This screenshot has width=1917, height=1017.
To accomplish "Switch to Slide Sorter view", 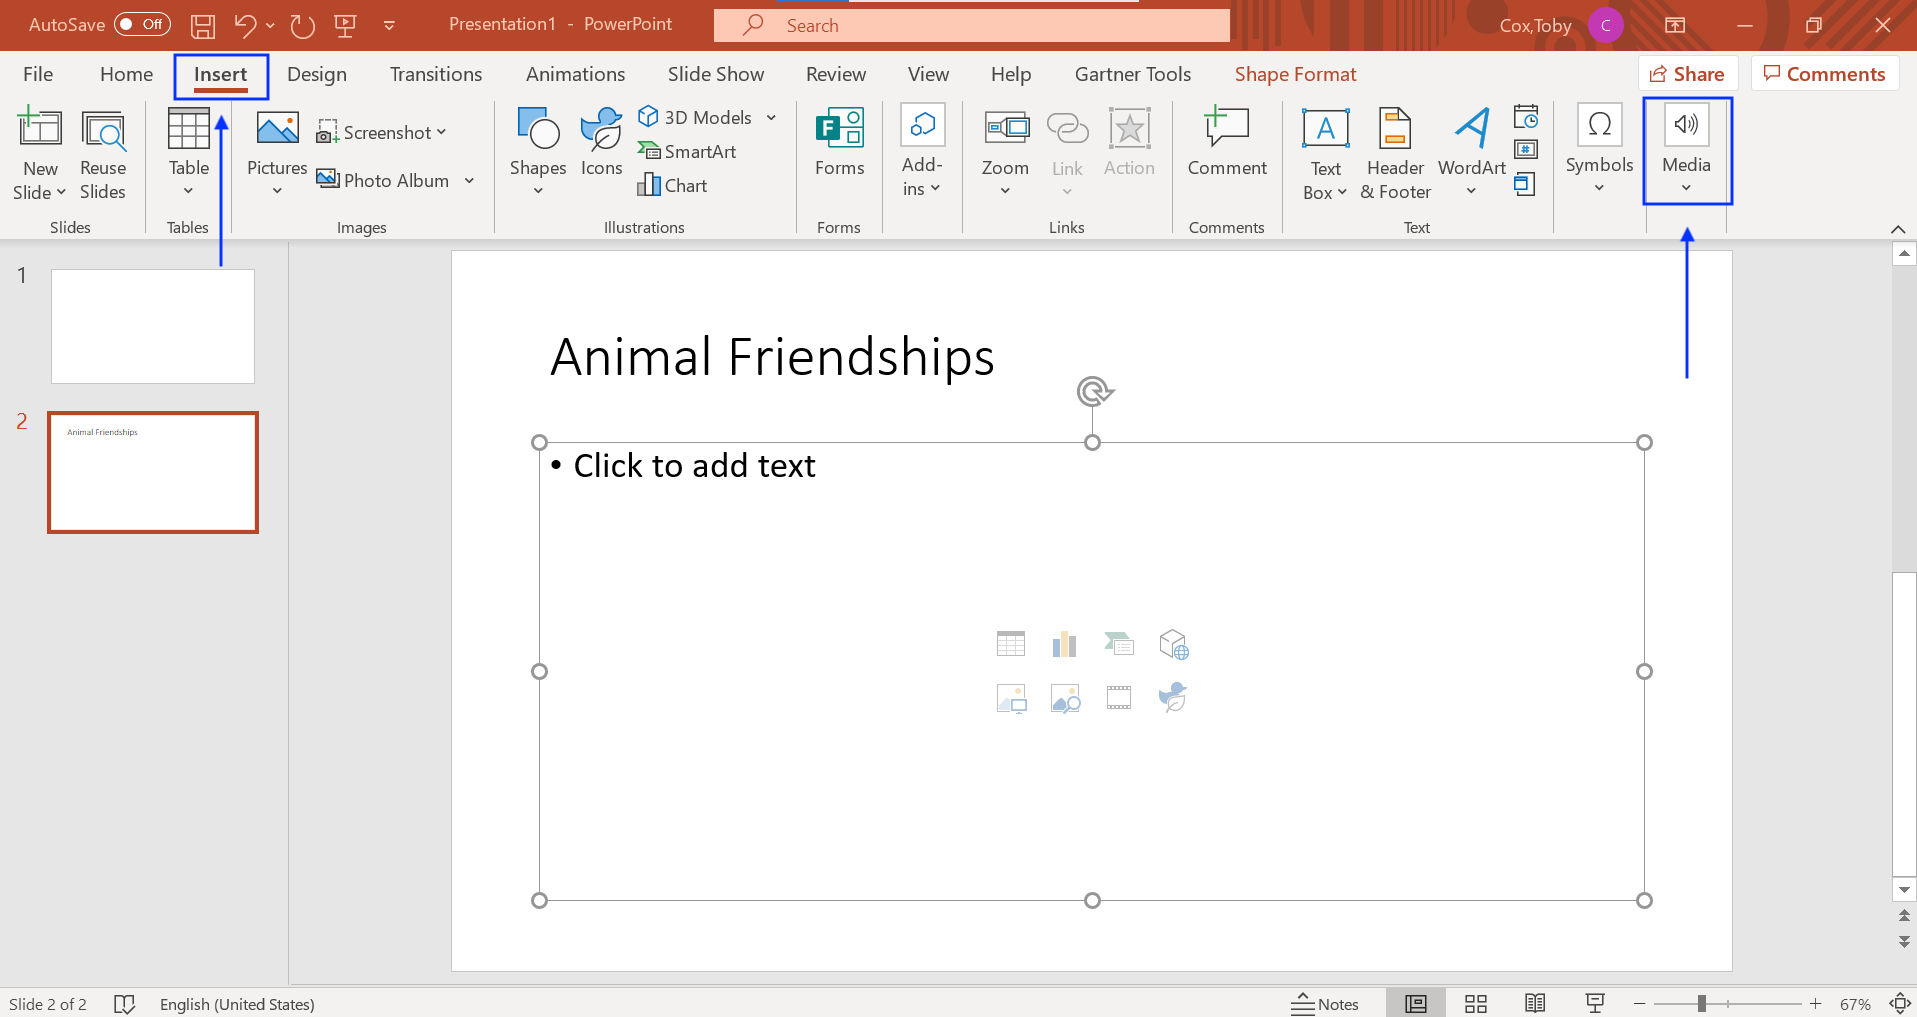I will tap(1476, 1004).
